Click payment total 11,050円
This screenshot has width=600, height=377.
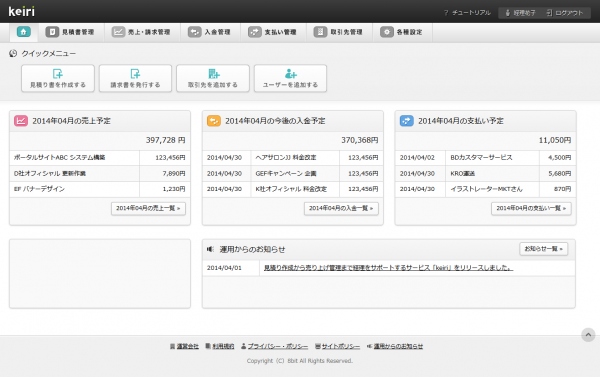(555, 140)
